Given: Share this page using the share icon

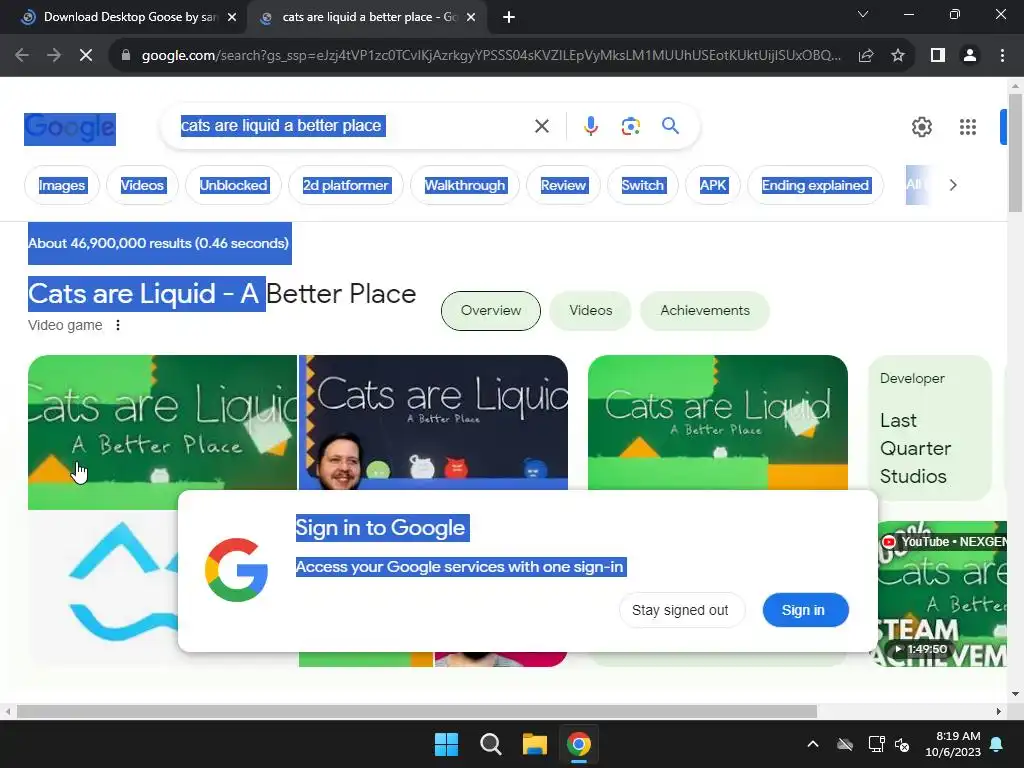Looking at the screenshot, I should pos(866,56).
